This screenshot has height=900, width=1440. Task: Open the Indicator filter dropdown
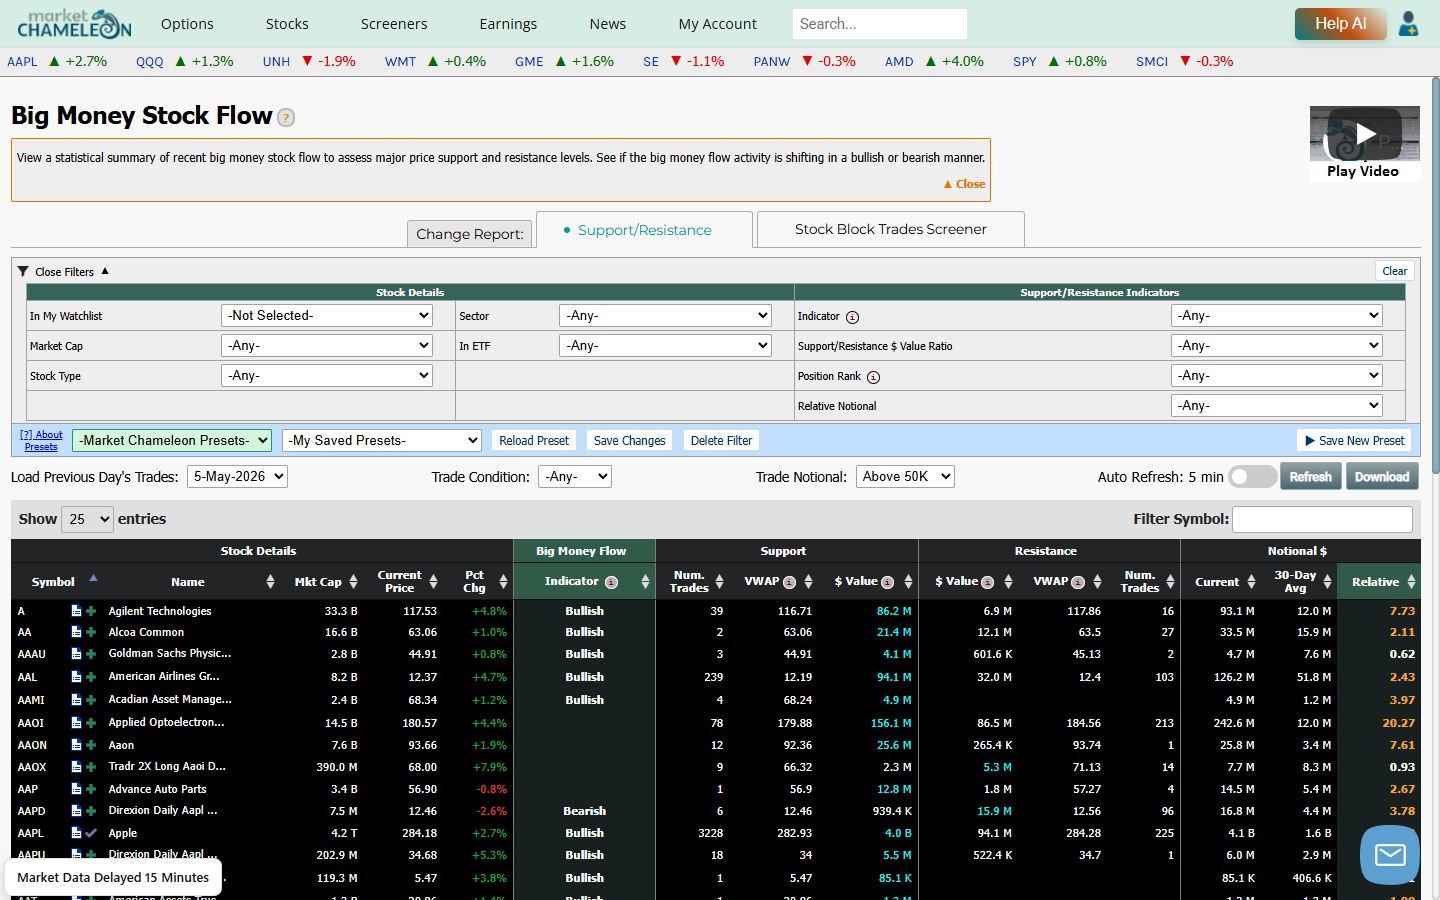(x=1277, y=315)
